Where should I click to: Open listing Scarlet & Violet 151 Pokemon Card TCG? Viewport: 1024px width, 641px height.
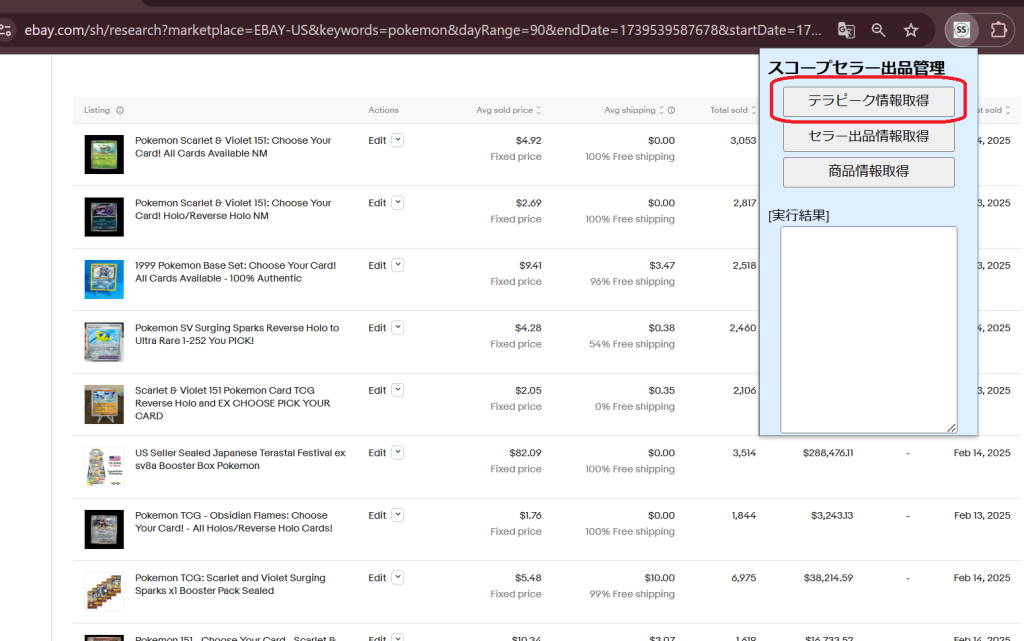click(232, 403)
